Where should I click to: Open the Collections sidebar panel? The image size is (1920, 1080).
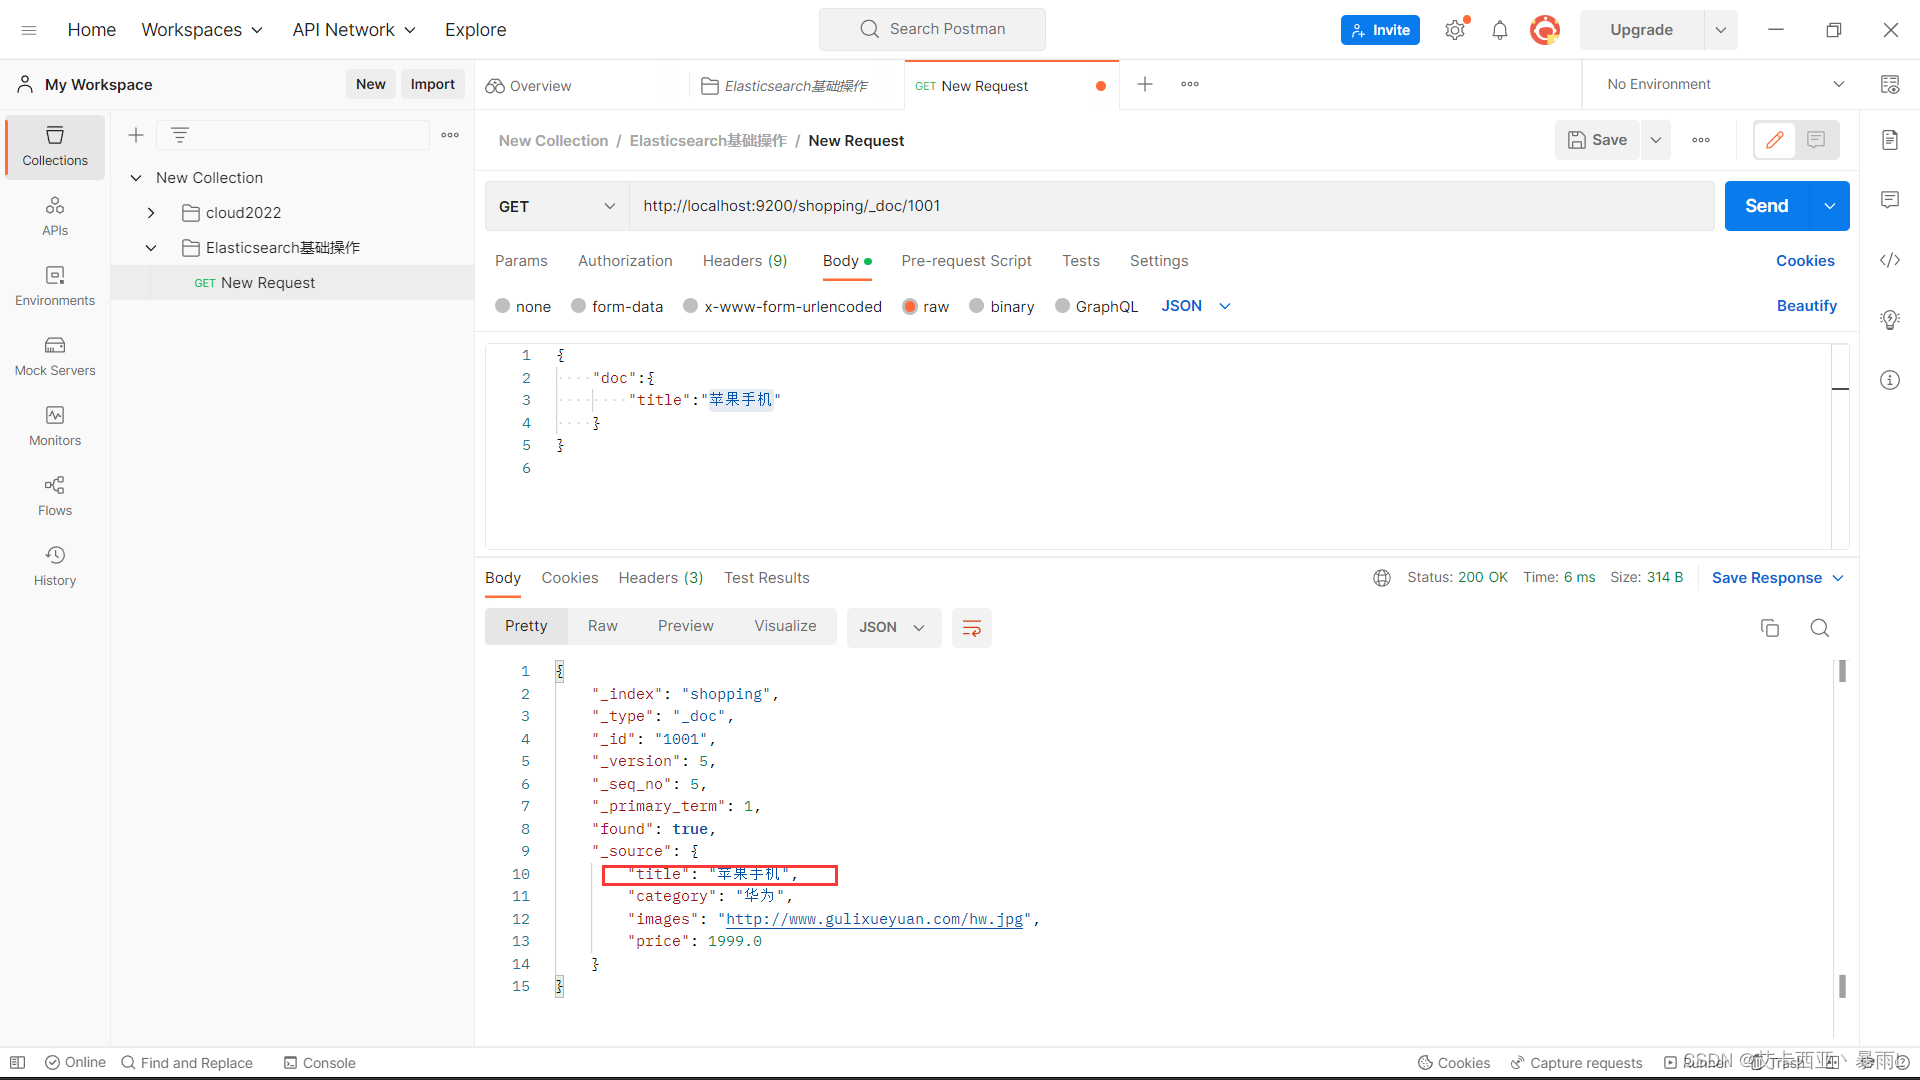point(55,146)
